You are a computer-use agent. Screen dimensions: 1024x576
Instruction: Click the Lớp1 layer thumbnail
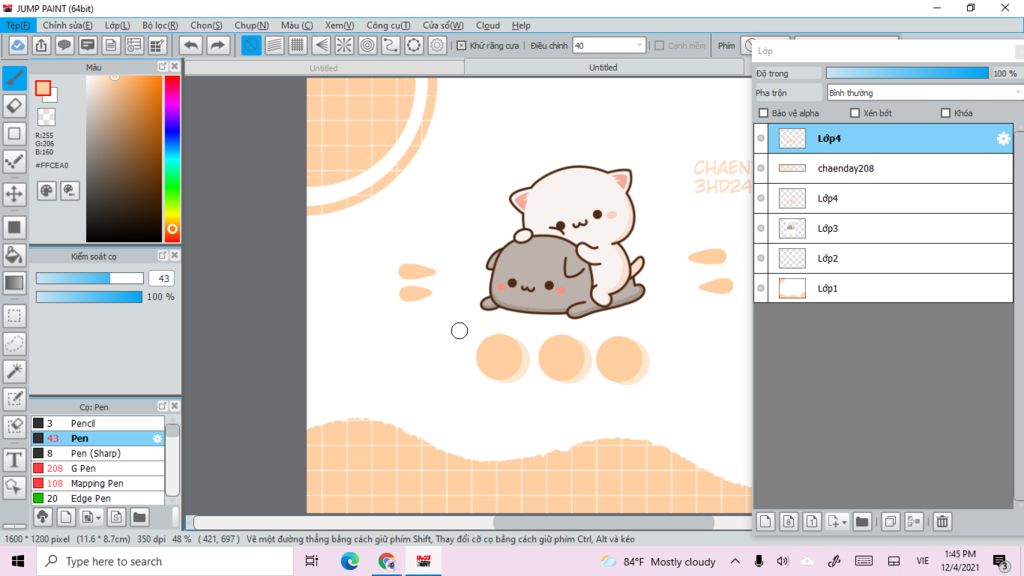tap(792, 289)
